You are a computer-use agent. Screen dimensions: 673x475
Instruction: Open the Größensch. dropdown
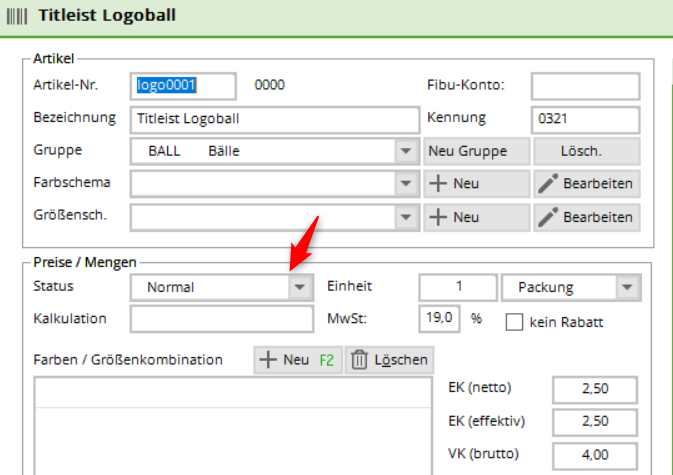coord(275,217)
